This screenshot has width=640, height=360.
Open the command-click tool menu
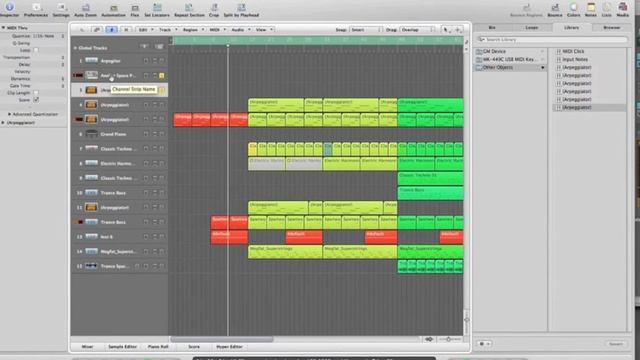(x=458, y=30)
